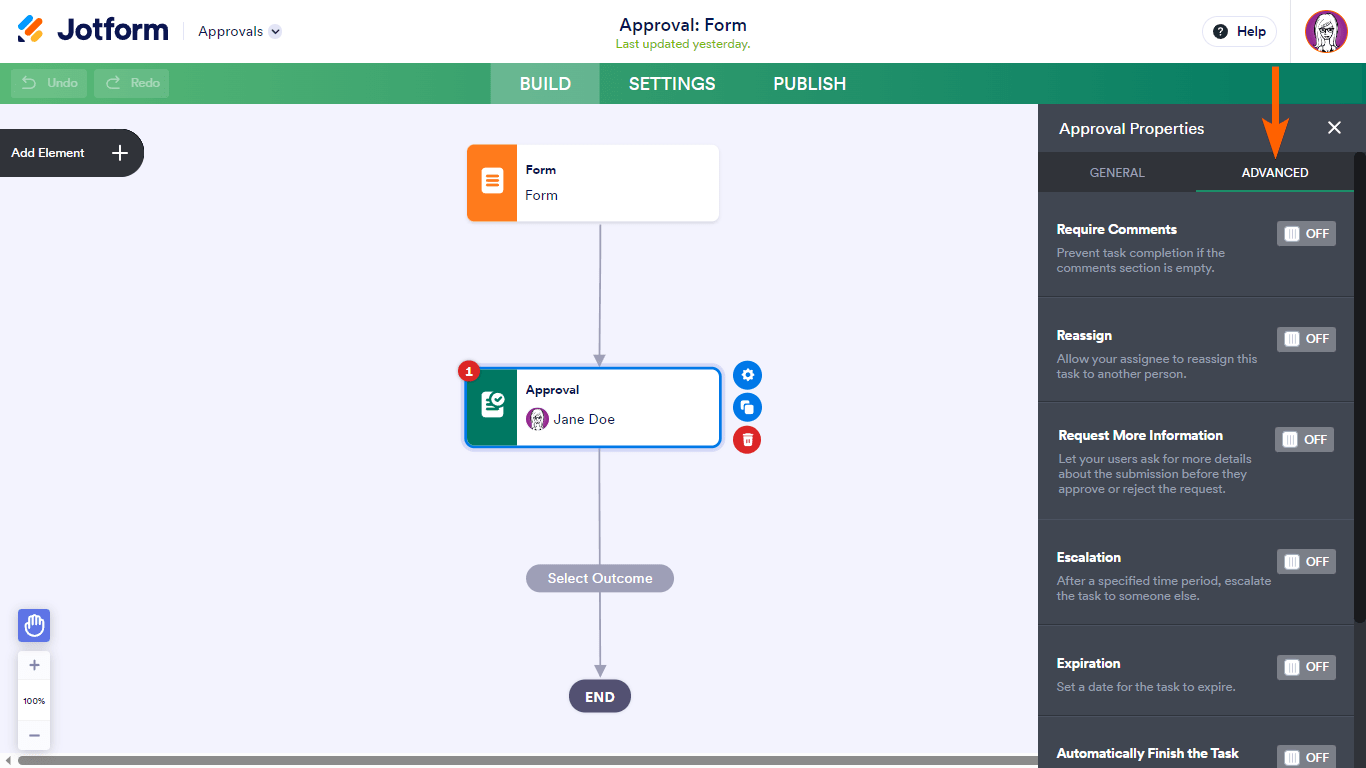Click the Jotform logo
Screen dimensions: 1366x768
[93, 30]
